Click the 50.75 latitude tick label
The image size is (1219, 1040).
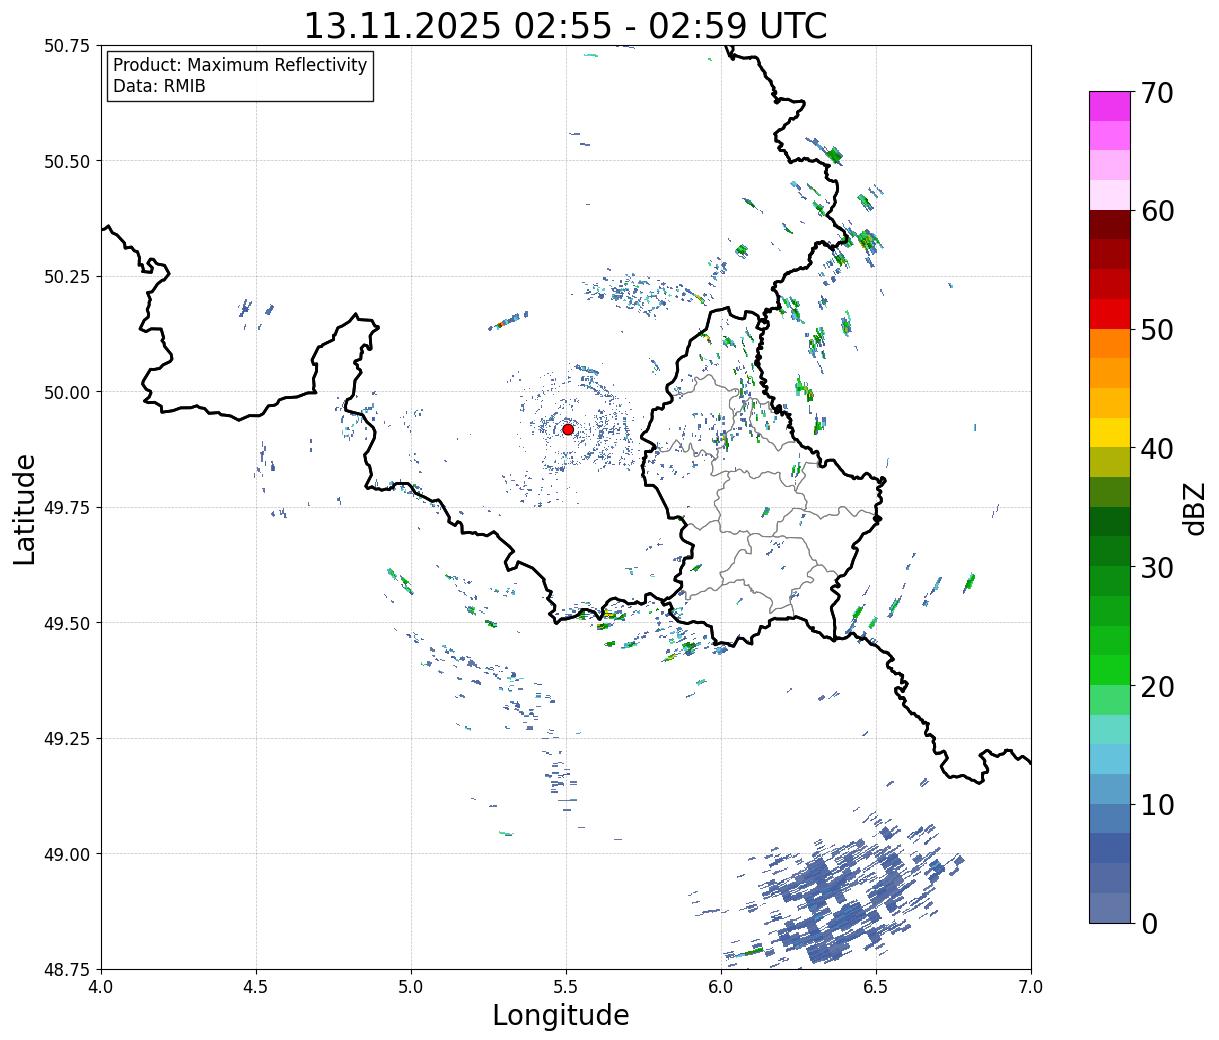pos(67,46)
